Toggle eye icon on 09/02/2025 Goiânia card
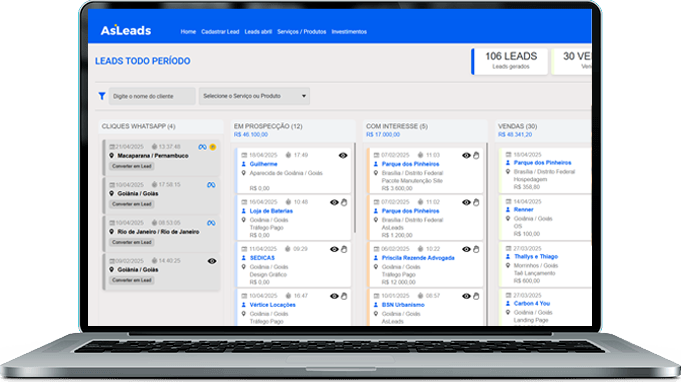Image resolution: width=681 pixels, height=382 pixels. click(212, 261)
